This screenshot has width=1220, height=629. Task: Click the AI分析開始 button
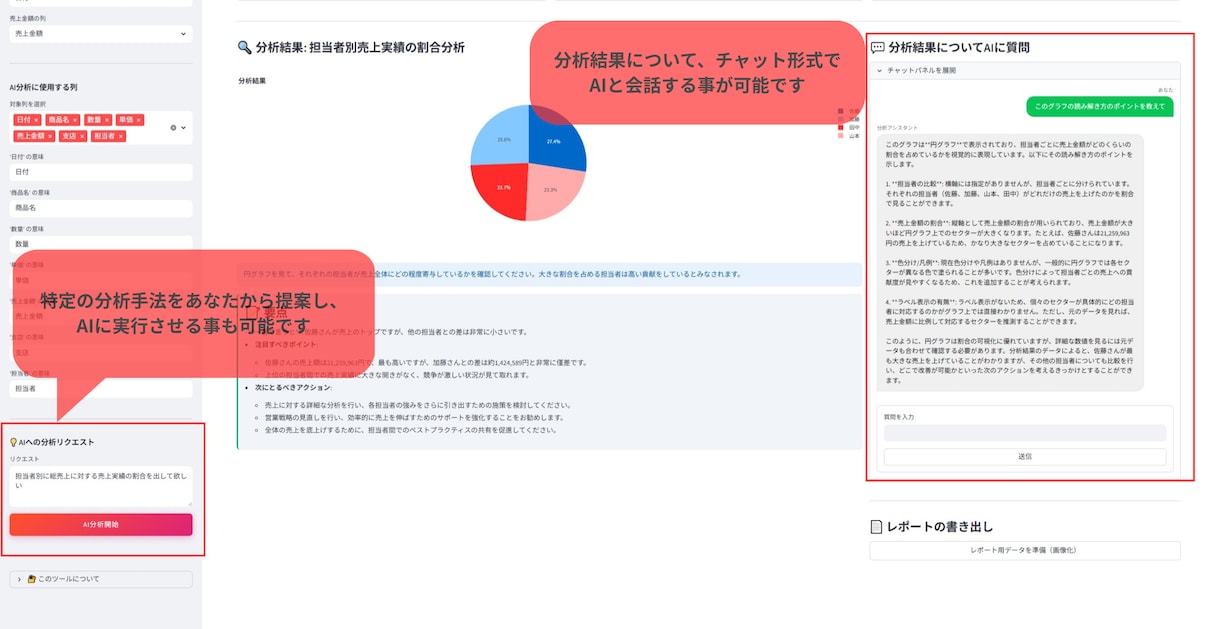101,525
